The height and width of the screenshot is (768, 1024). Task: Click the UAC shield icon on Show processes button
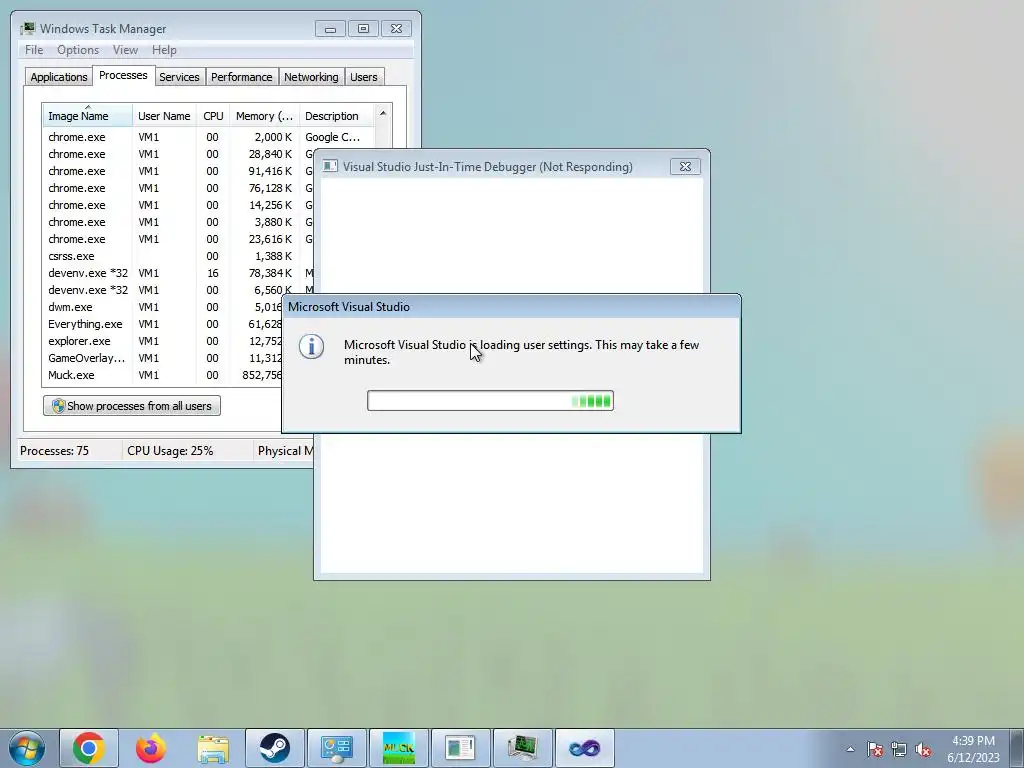(58, 406)
